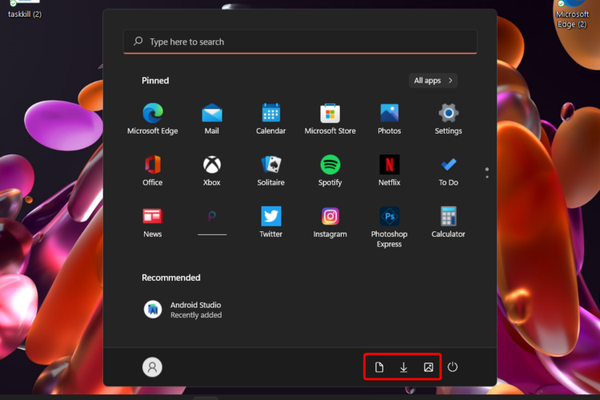Expand the All apps list
This screenshot has height=400, width=600.
click(x=433, y=80)
